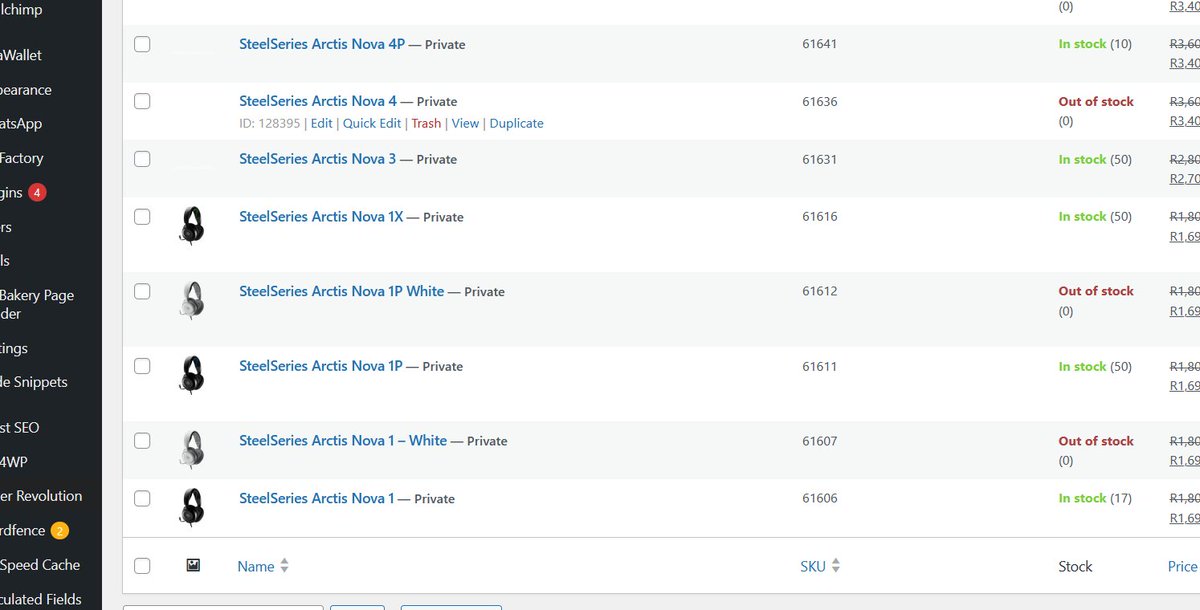Check the SteelSeries Arctis Nova 1X row
This screenshot has height=610, width=1200.
(142, 216)
